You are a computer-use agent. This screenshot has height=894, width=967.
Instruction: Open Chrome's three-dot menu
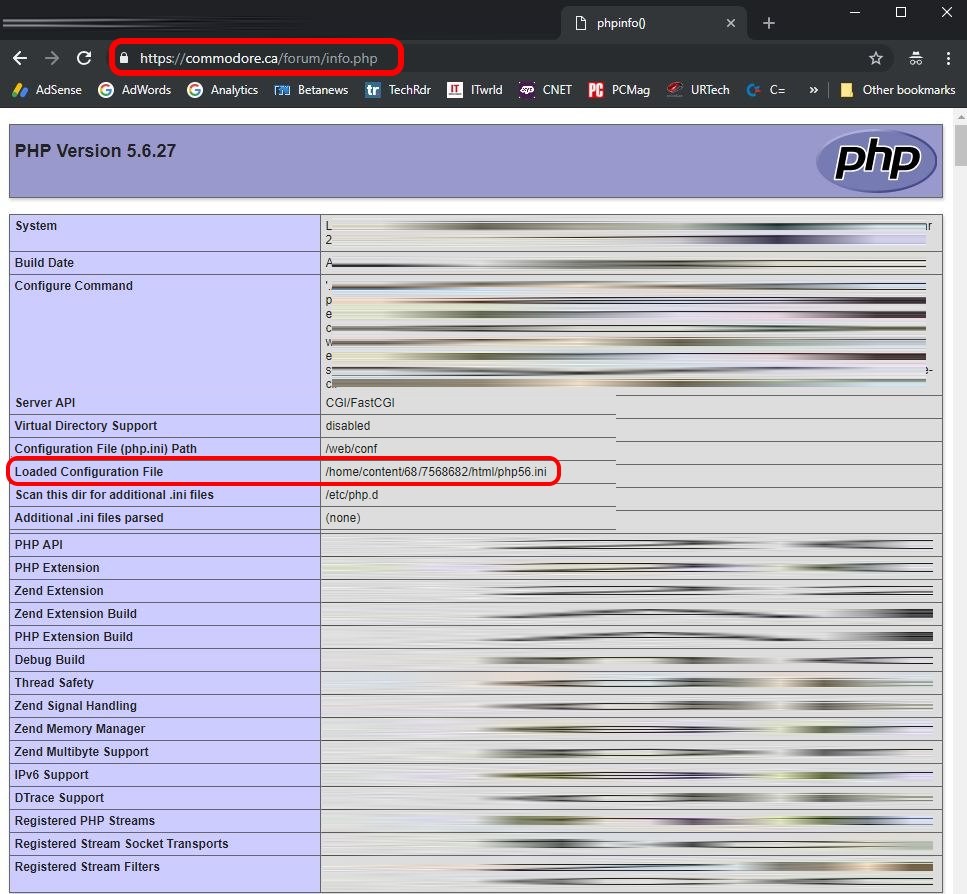point(947,58)
